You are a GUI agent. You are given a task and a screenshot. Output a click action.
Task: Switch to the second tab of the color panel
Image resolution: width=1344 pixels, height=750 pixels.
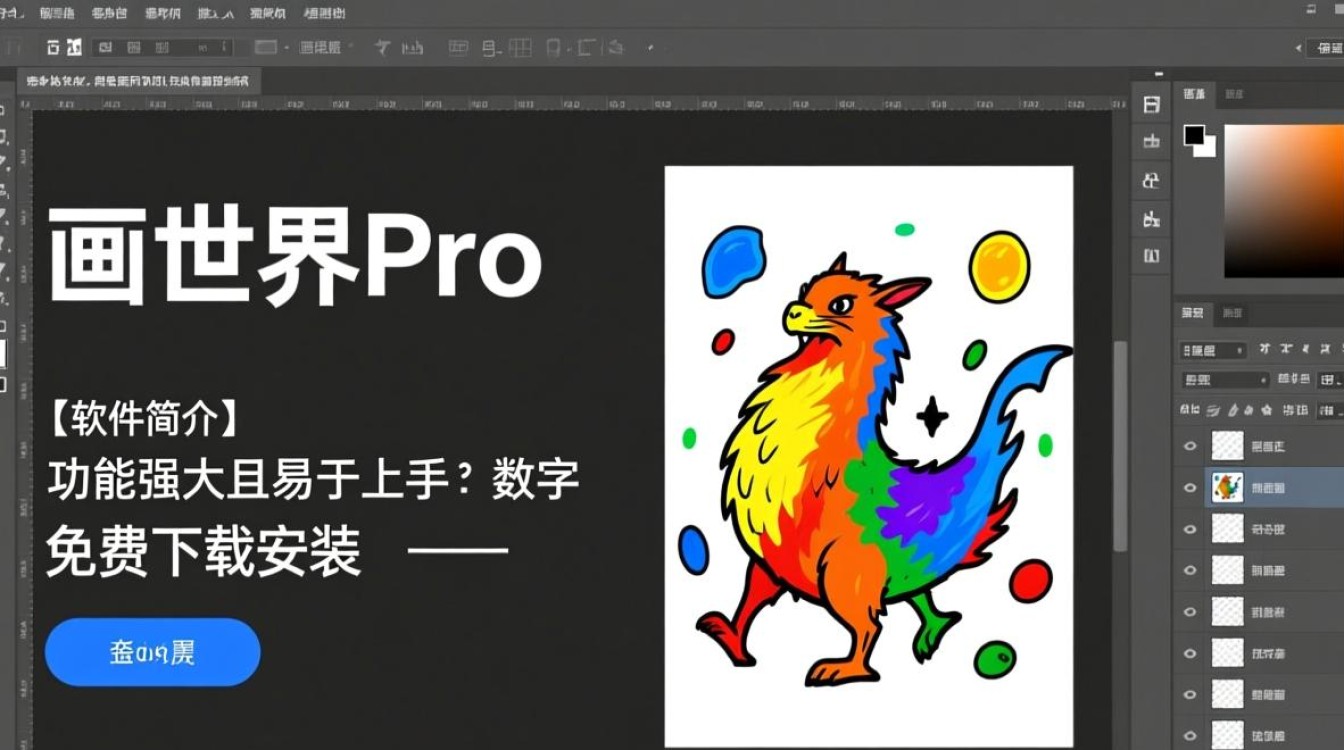[1235, 92]
